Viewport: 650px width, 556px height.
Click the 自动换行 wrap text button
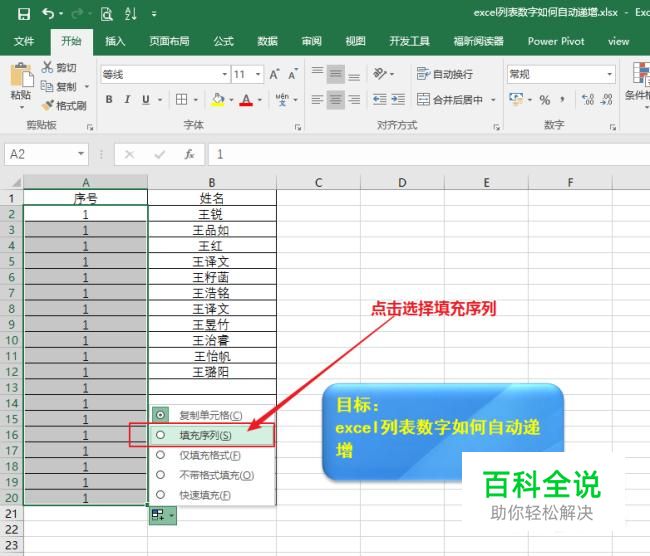pyautogui.click(x=445, y=74)
